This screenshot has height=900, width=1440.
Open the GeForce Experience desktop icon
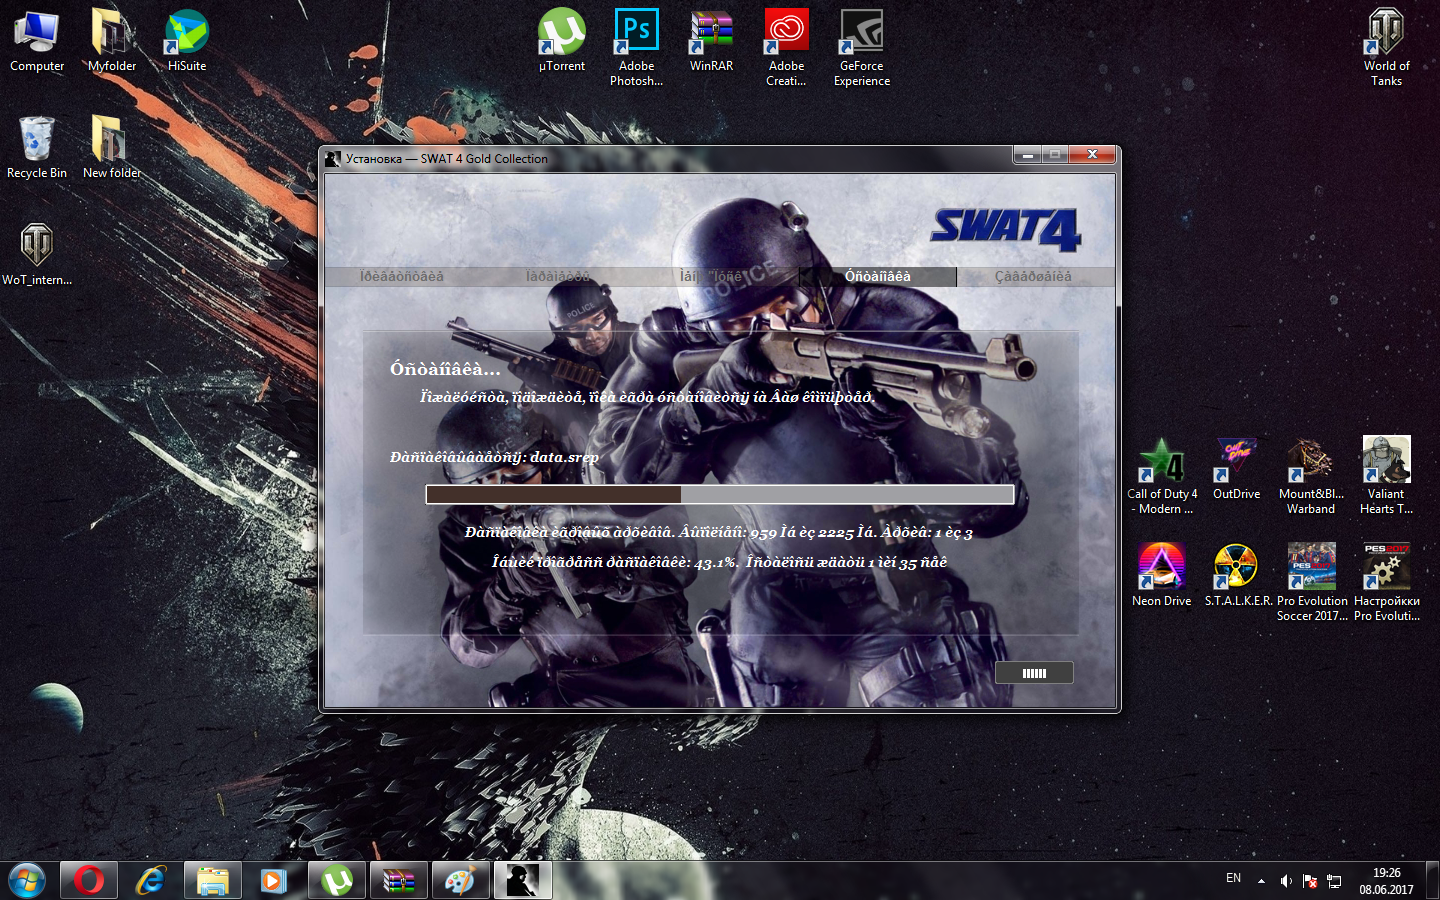[x=861, y=33]
